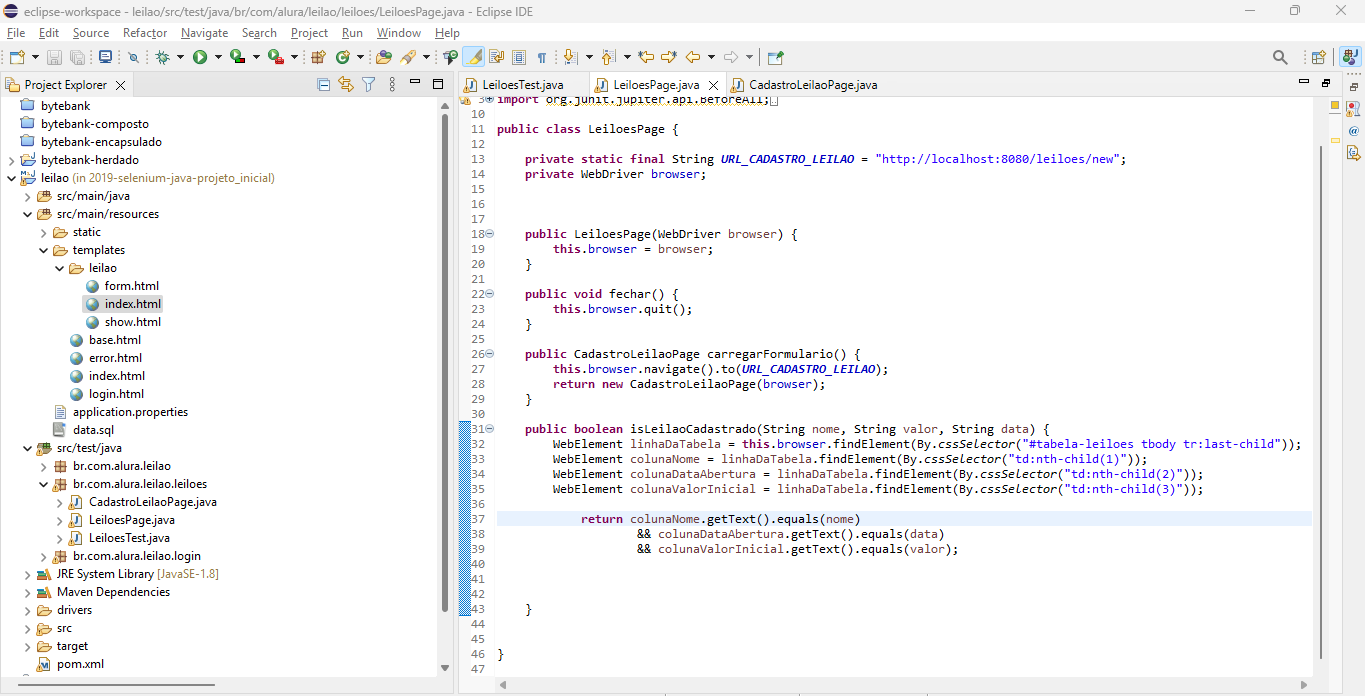
Task: Toggle Skip All Breakpoints
Action: point(132,57)
